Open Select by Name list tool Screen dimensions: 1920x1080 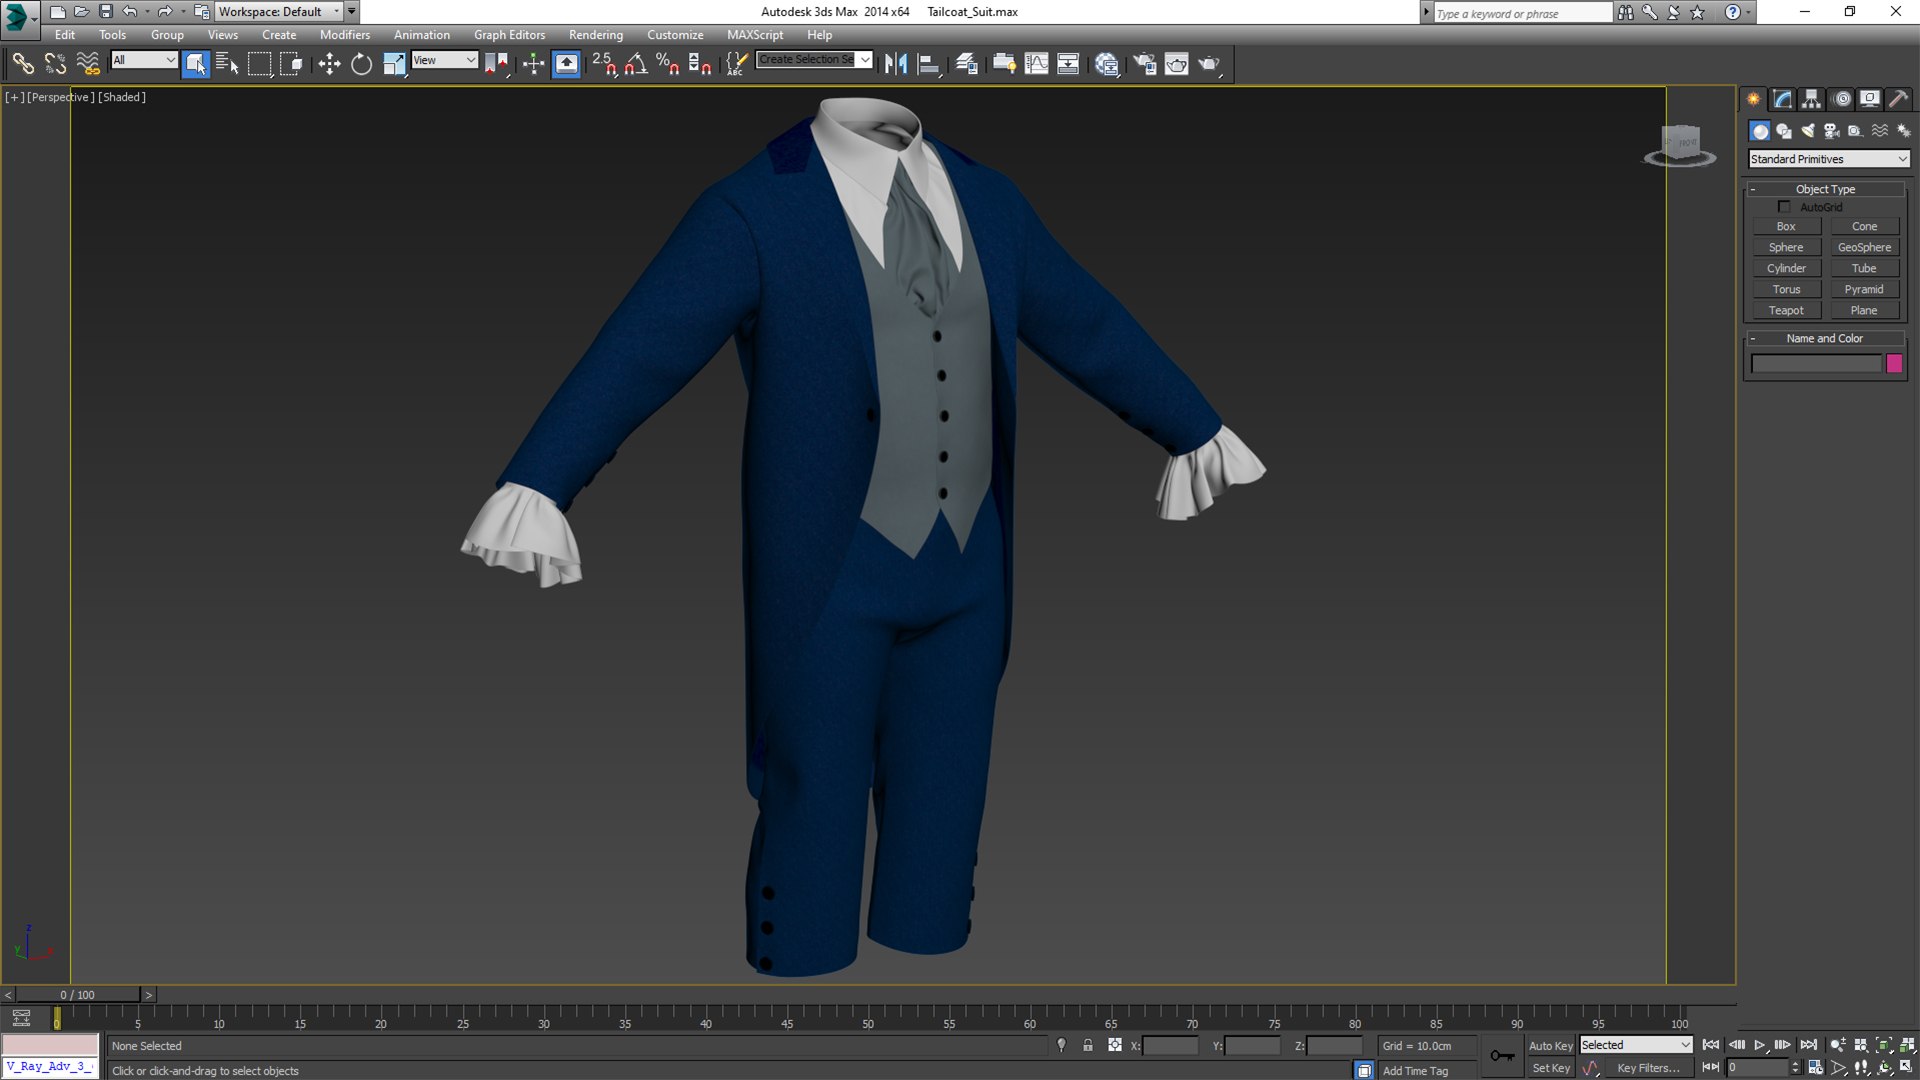227,64
